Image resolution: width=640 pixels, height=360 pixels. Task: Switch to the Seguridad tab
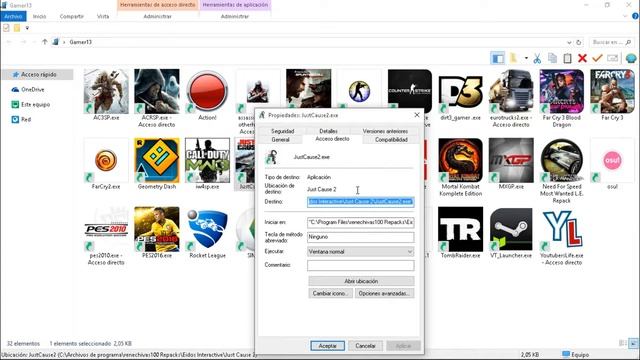282,131
